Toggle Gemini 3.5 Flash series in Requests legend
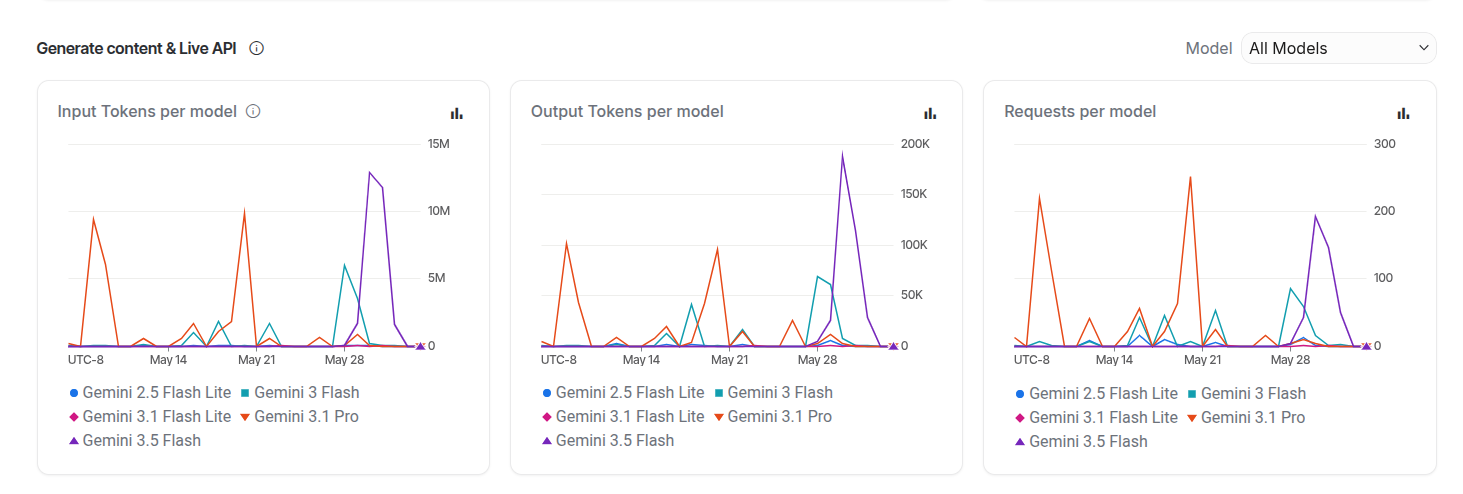The image size is (1463, 494). (1081, 441)
